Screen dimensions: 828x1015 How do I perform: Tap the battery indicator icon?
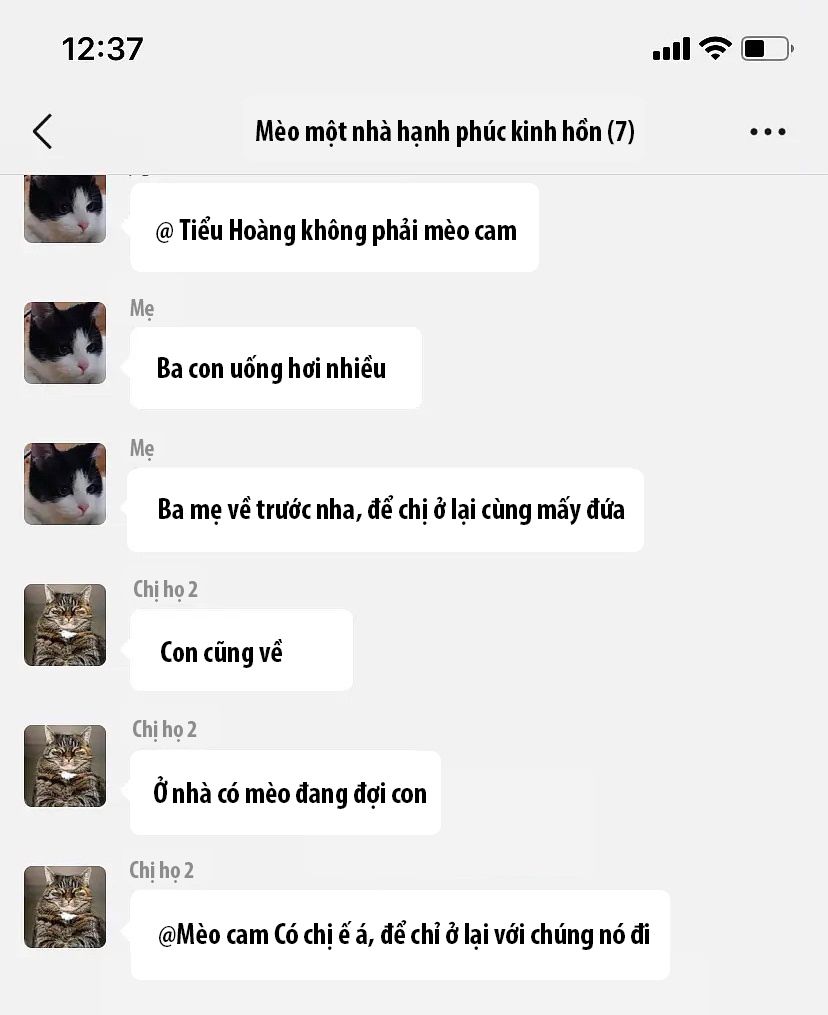tap(768, 49)
